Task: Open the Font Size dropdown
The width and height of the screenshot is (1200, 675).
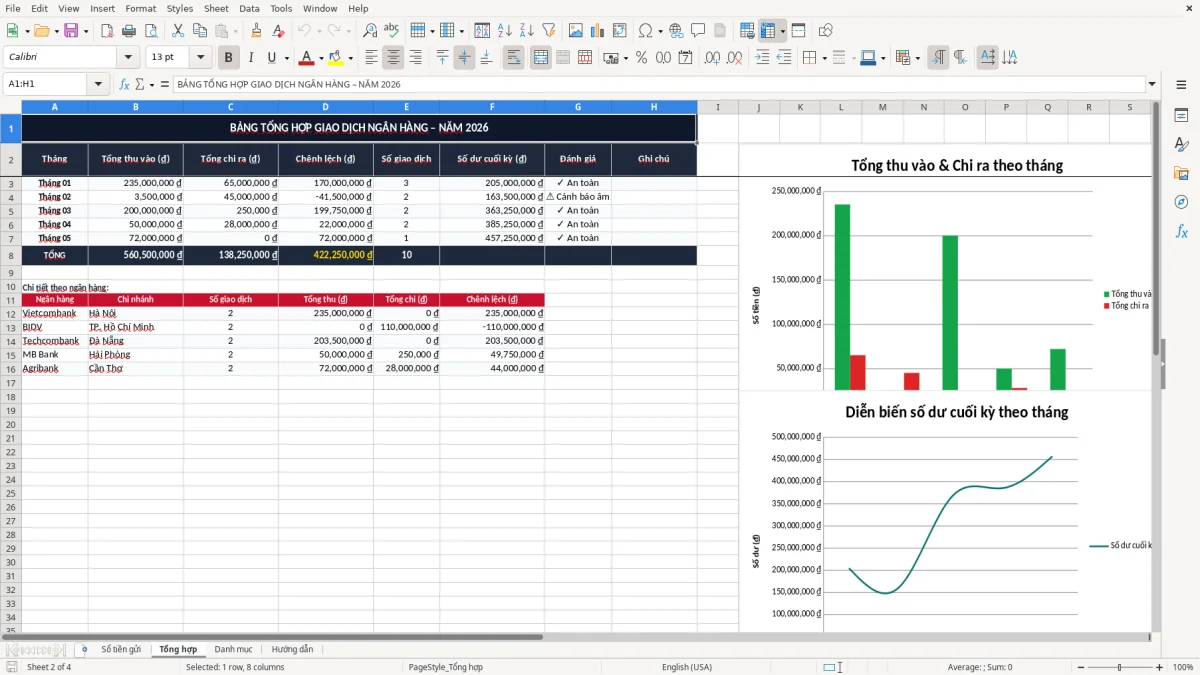Action: click(201, 58)
